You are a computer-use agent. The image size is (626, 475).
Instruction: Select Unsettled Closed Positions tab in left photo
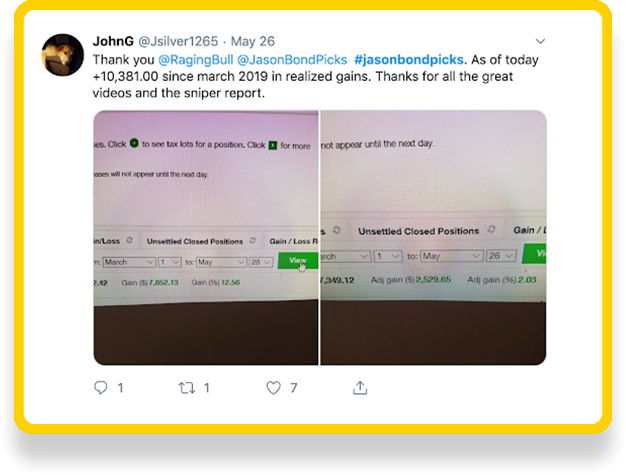point(195,241)
